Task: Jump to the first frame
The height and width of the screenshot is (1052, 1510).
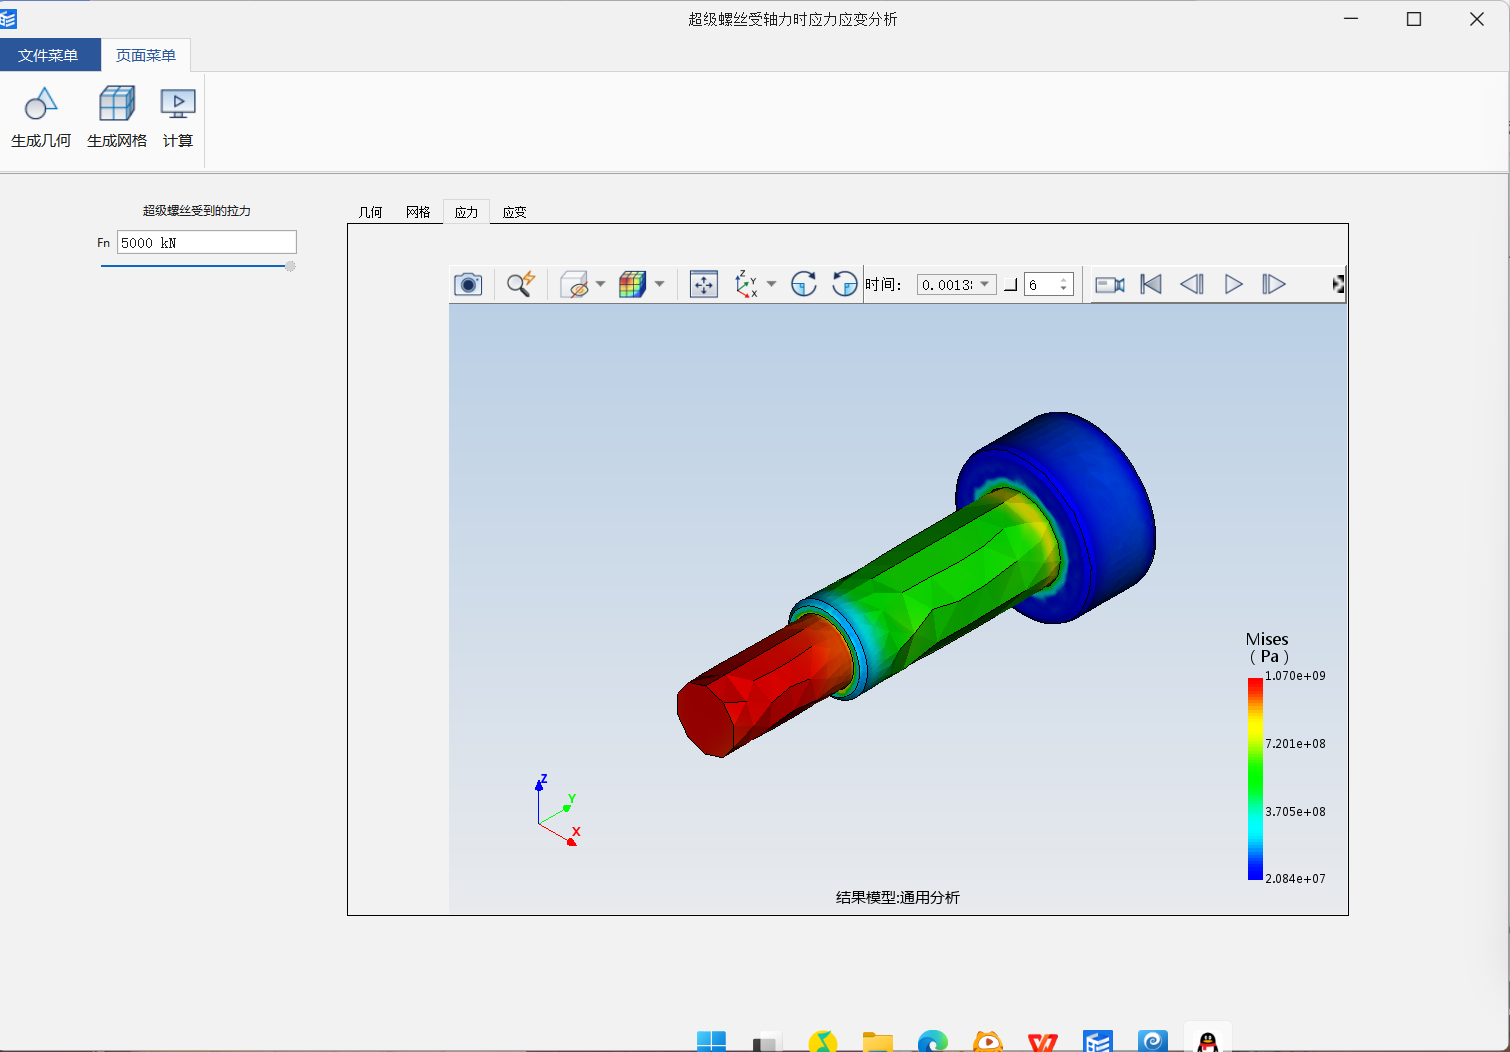Action: [1151, 285]
